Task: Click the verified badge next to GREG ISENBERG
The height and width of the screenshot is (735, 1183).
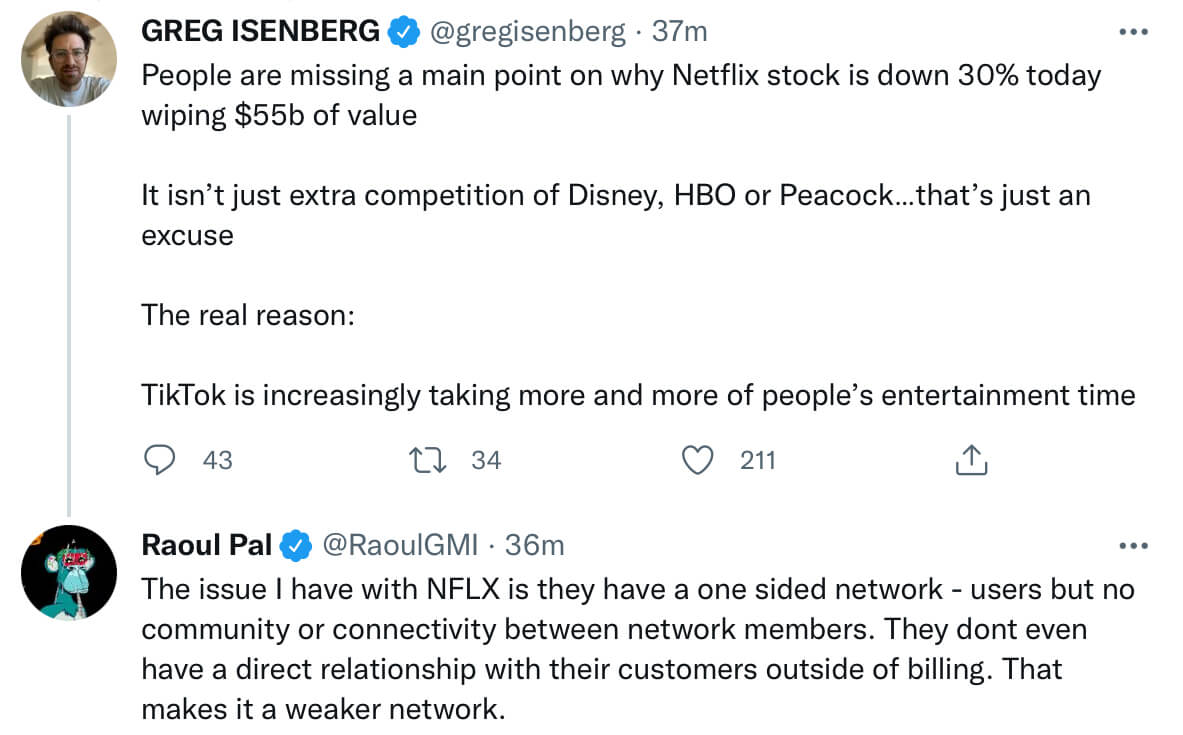Action: 404,30
